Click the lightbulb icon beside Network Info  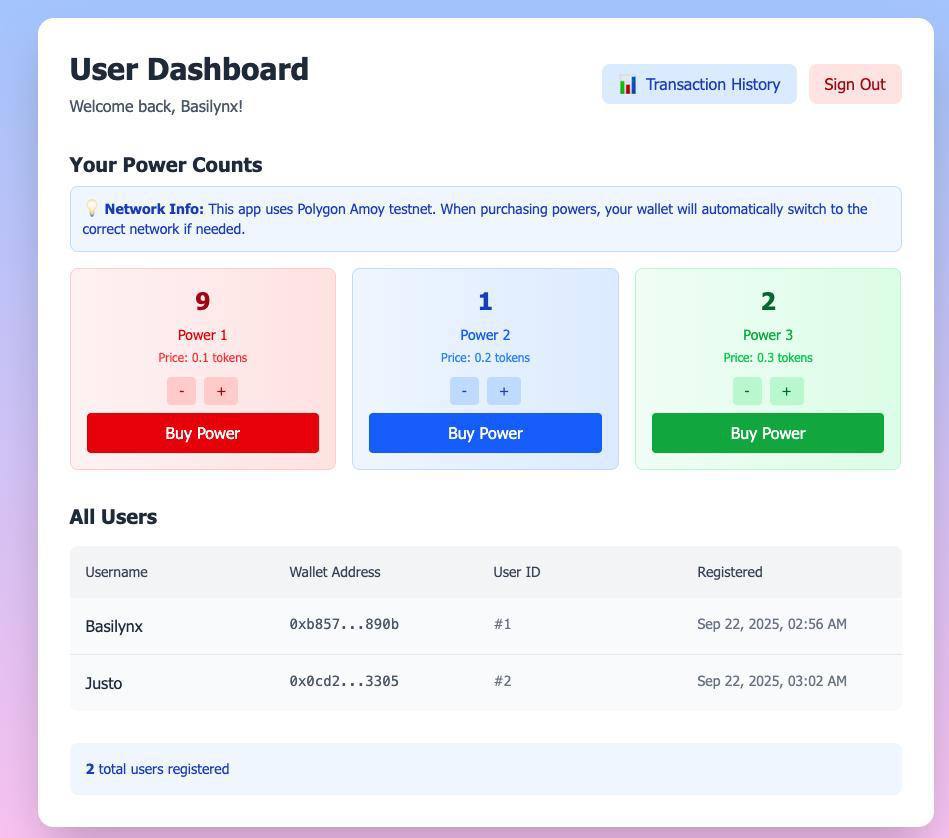click(x=91, y=209)
